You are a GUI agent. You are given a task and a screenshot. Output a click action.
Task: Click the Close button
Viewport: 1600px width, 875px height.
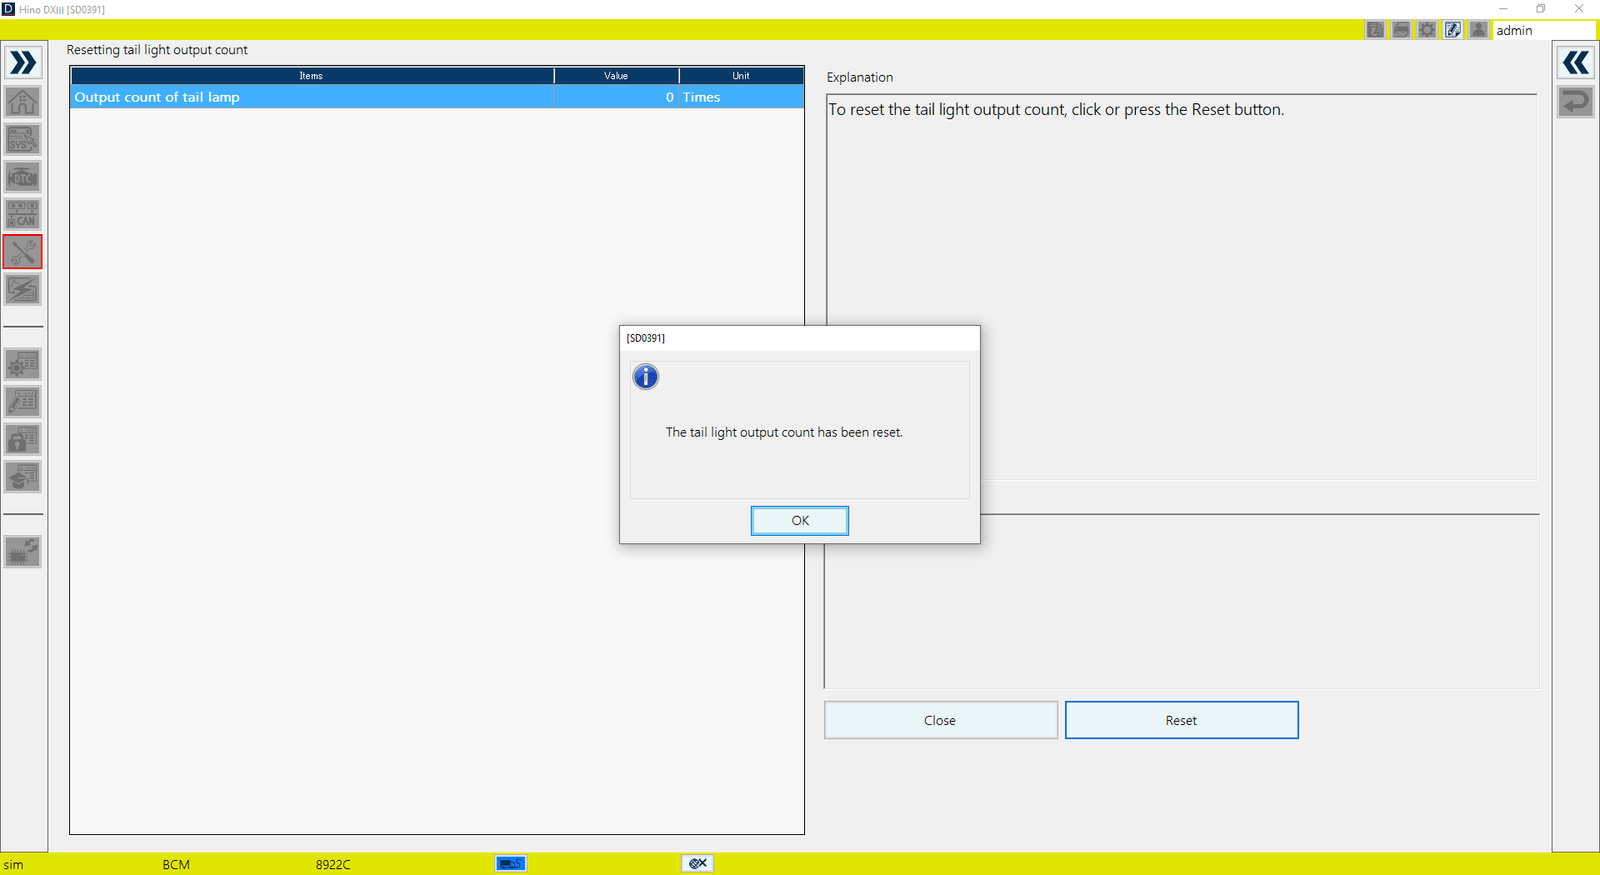pyautogui.click(x=941, y=720)
